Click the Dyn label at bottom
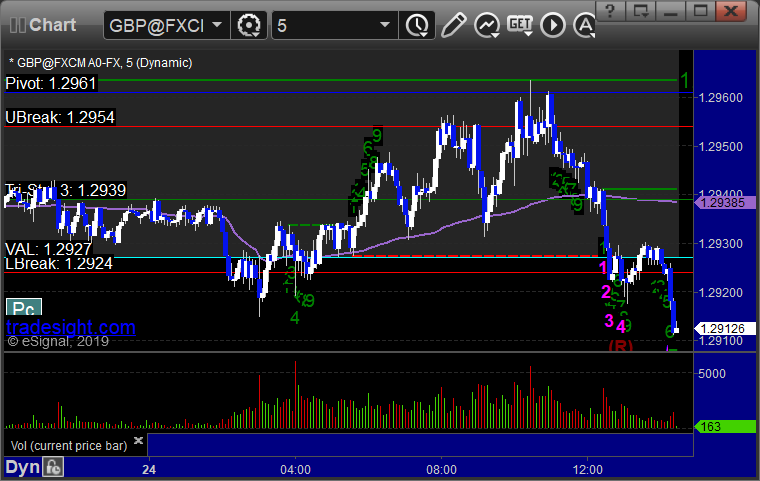The width and height of the screenshot is (760, 481). click(x=22, y=467)
